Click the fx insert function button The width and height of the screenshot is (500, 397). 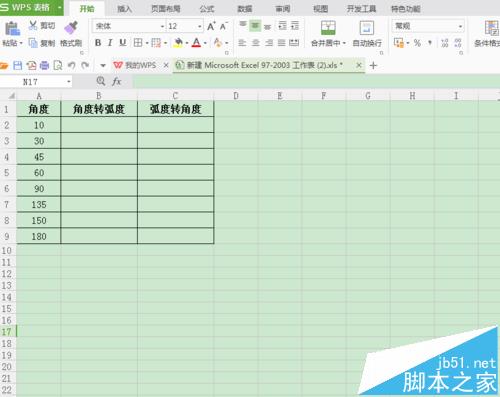click(x=116, y=81)
